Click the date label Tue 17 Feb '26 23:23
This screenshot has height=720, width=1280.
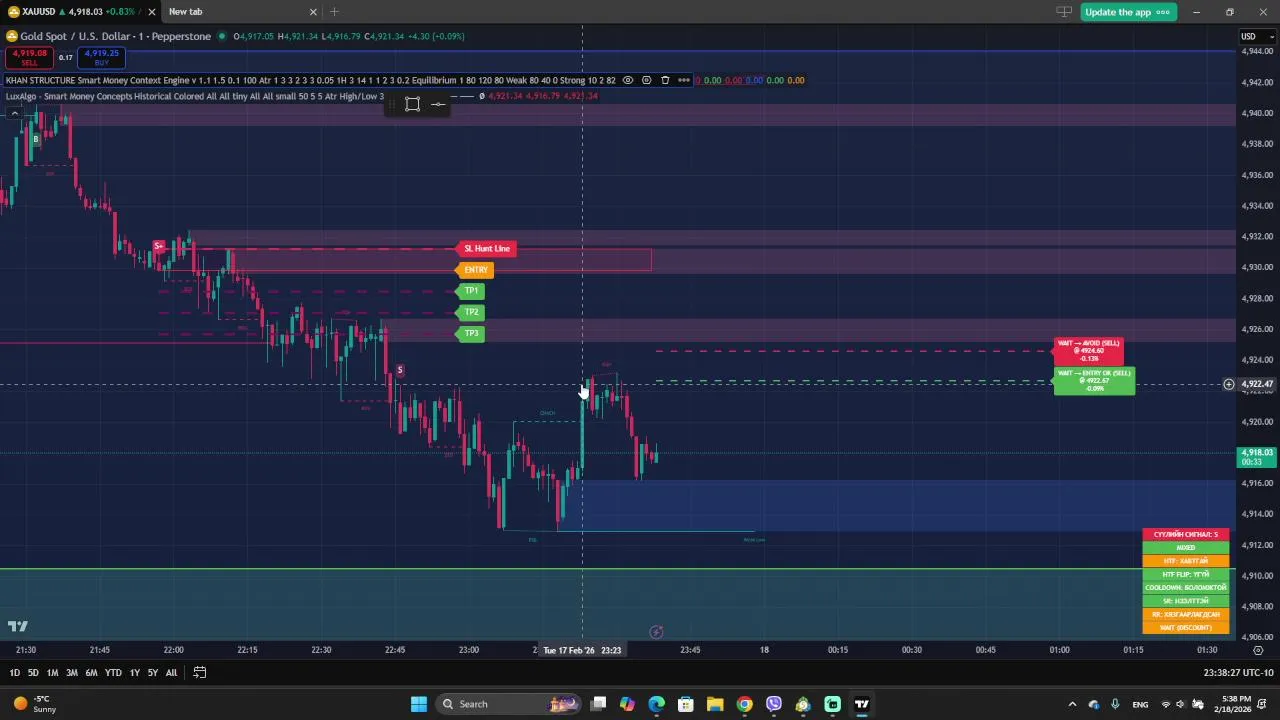point(582,650)
